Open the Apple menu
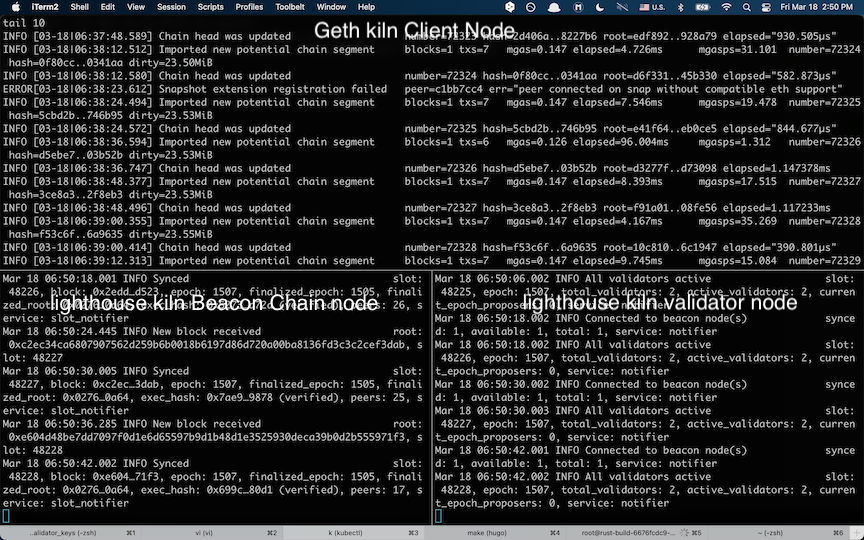The height and width of the screenshot is (540, 864). [15, 7]
